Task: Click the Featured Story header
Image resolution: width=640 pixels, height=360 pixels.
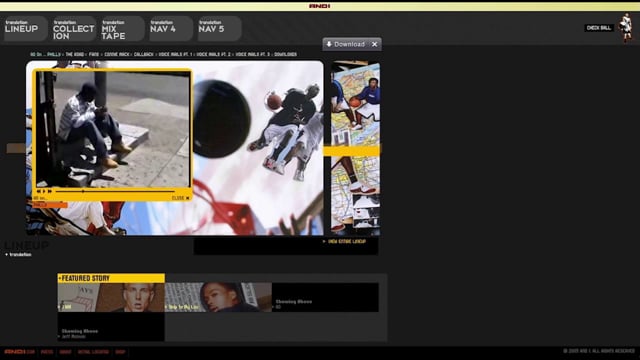Action: (x=111, y=278)
